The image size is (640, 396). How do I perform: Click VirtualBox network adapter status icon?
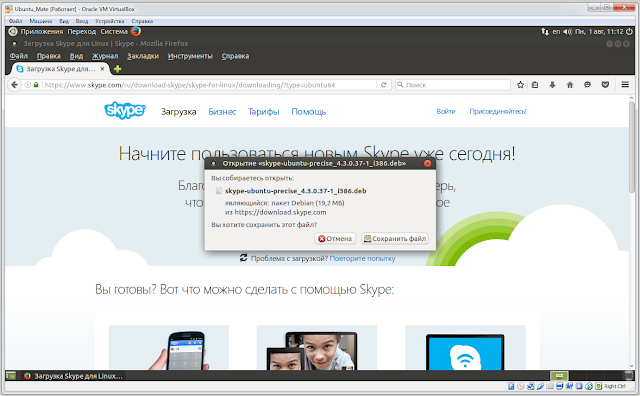530,386
